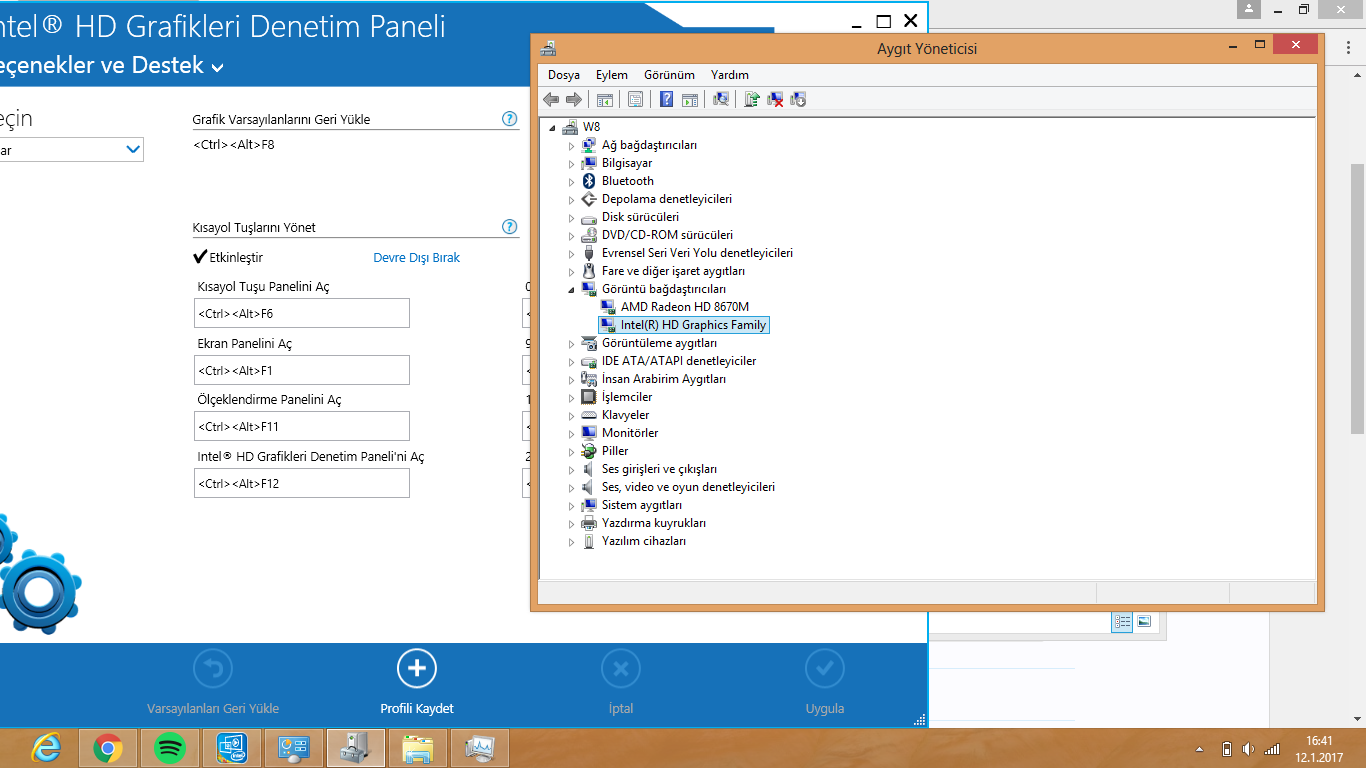The image size is (1366, 768).
Task: Click the Varsayılanları Geri Yükle circular arrow icon
Action: pyautogui.click(x=213, y=669)
